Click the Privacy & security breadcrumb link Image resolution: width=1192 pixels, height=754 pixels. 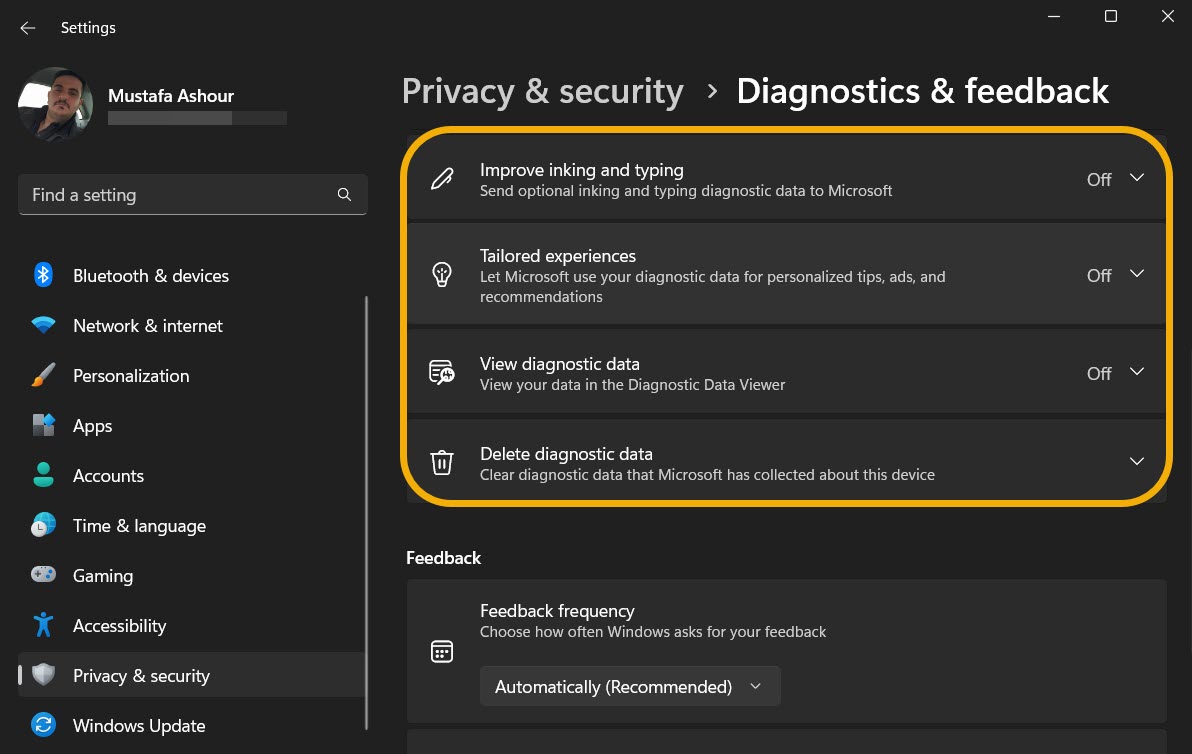pyautogui.click(x=542, y=91)
